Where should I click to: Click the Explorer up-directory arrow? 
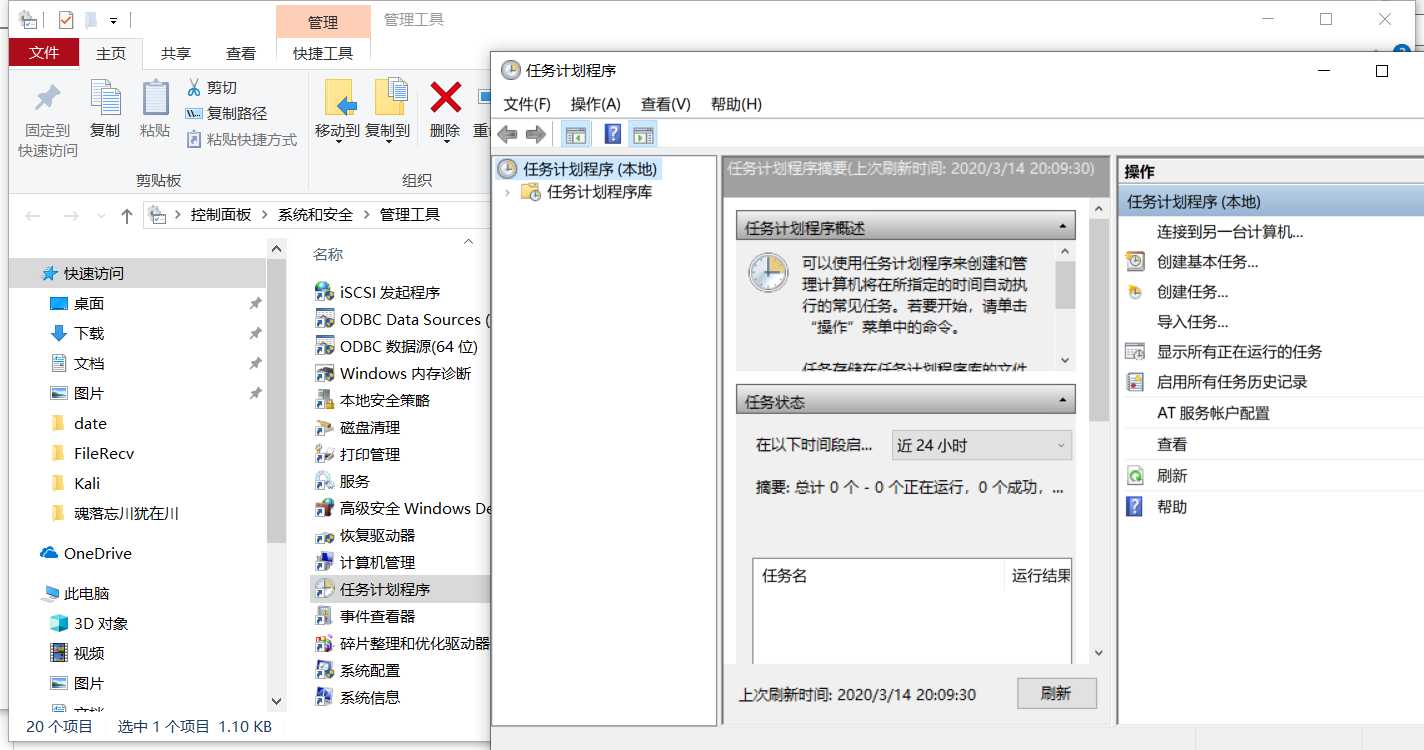click(126, 215)
